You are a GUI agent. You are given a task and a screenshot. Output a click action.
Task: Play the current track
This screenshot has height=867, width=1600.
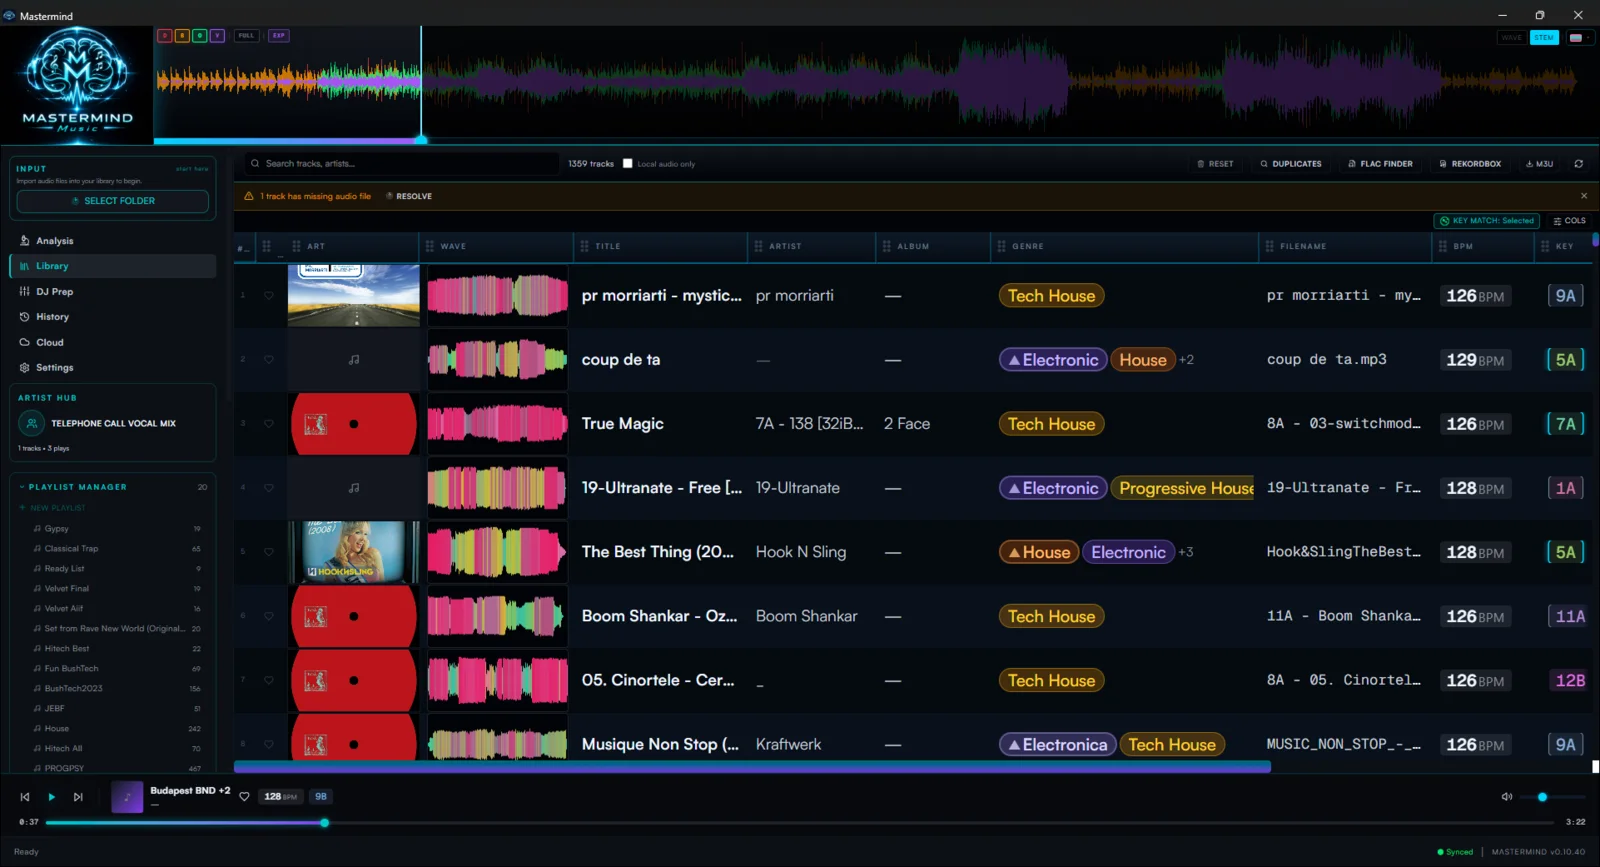coord(51,797)
